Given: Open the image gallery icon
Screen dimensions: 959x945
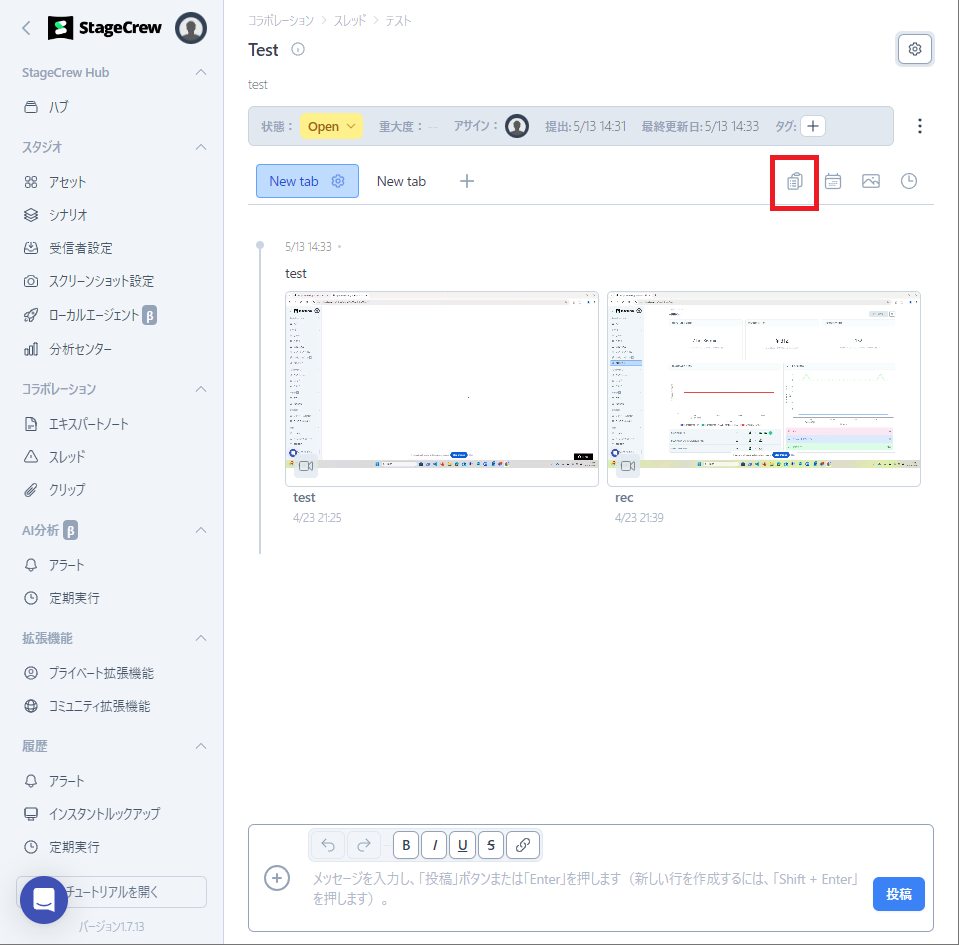Looking at the screenshot, I should click(871, 181).
